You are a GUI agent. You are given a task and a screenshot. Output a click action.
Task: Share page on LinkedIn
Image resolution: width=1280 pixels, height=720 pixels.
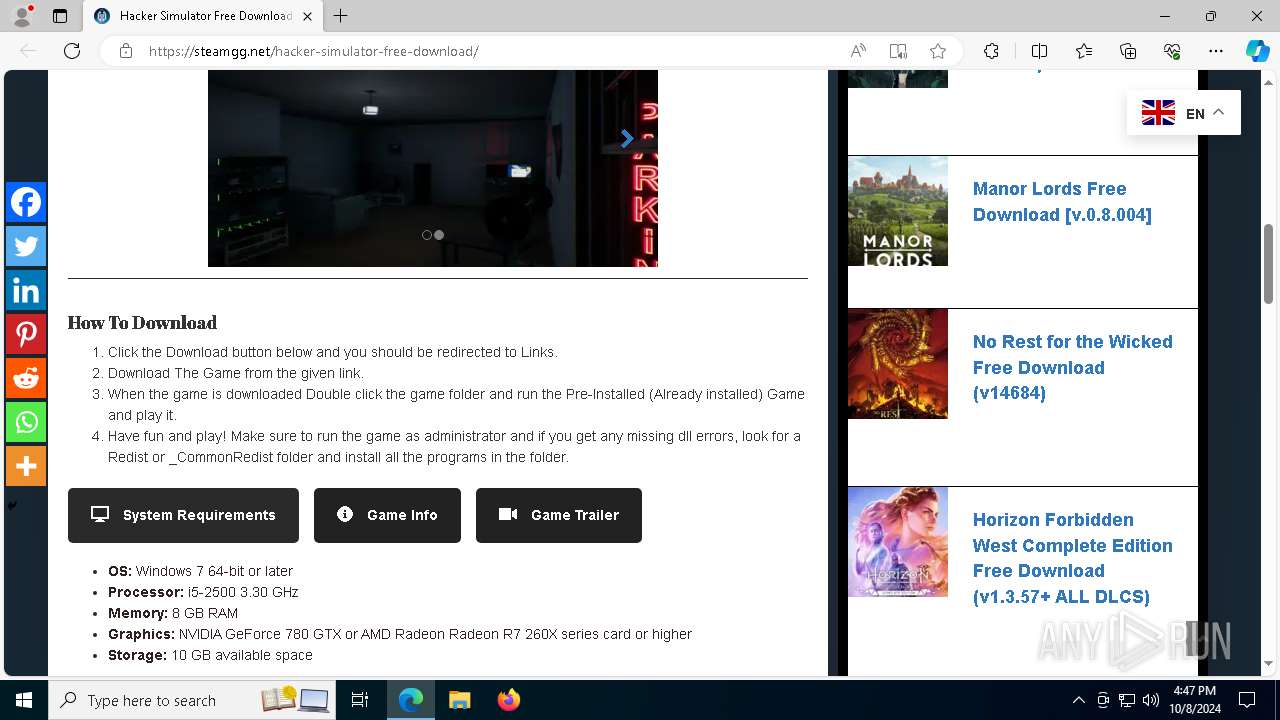(x=26, y=290)
